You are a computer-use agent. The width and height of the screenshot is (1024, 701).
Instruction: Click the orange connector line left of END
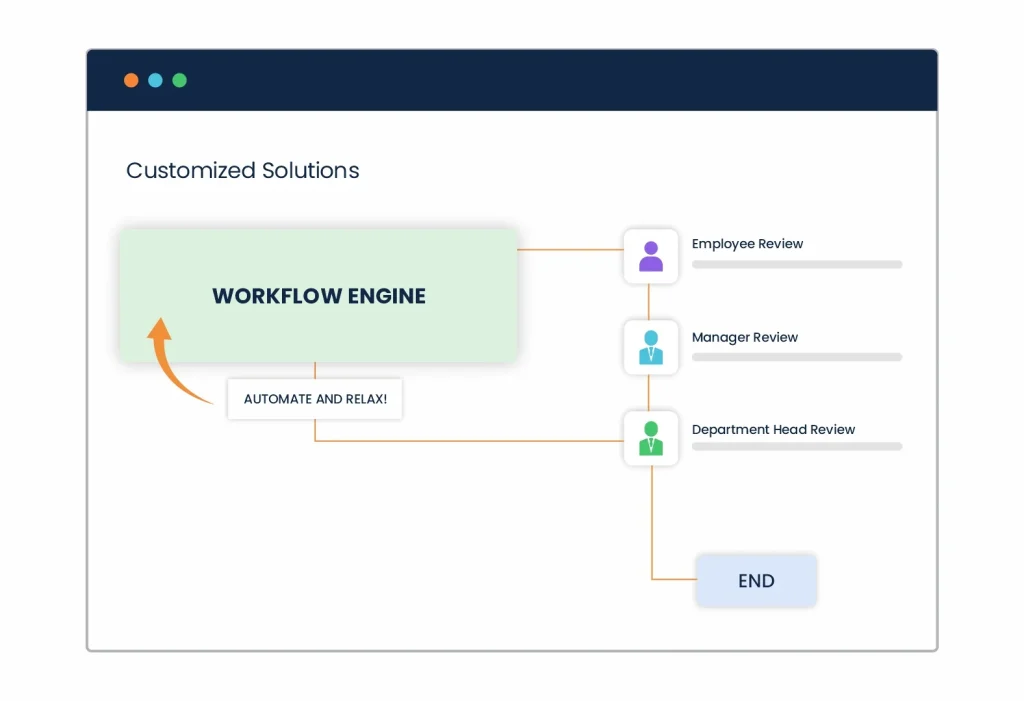click(674, 579)
